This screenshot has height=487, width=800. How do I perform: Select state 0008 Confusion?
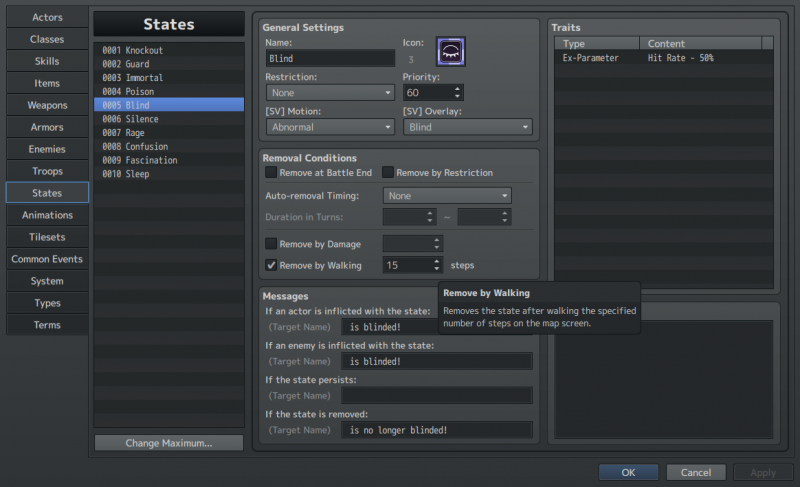point(169,146)
